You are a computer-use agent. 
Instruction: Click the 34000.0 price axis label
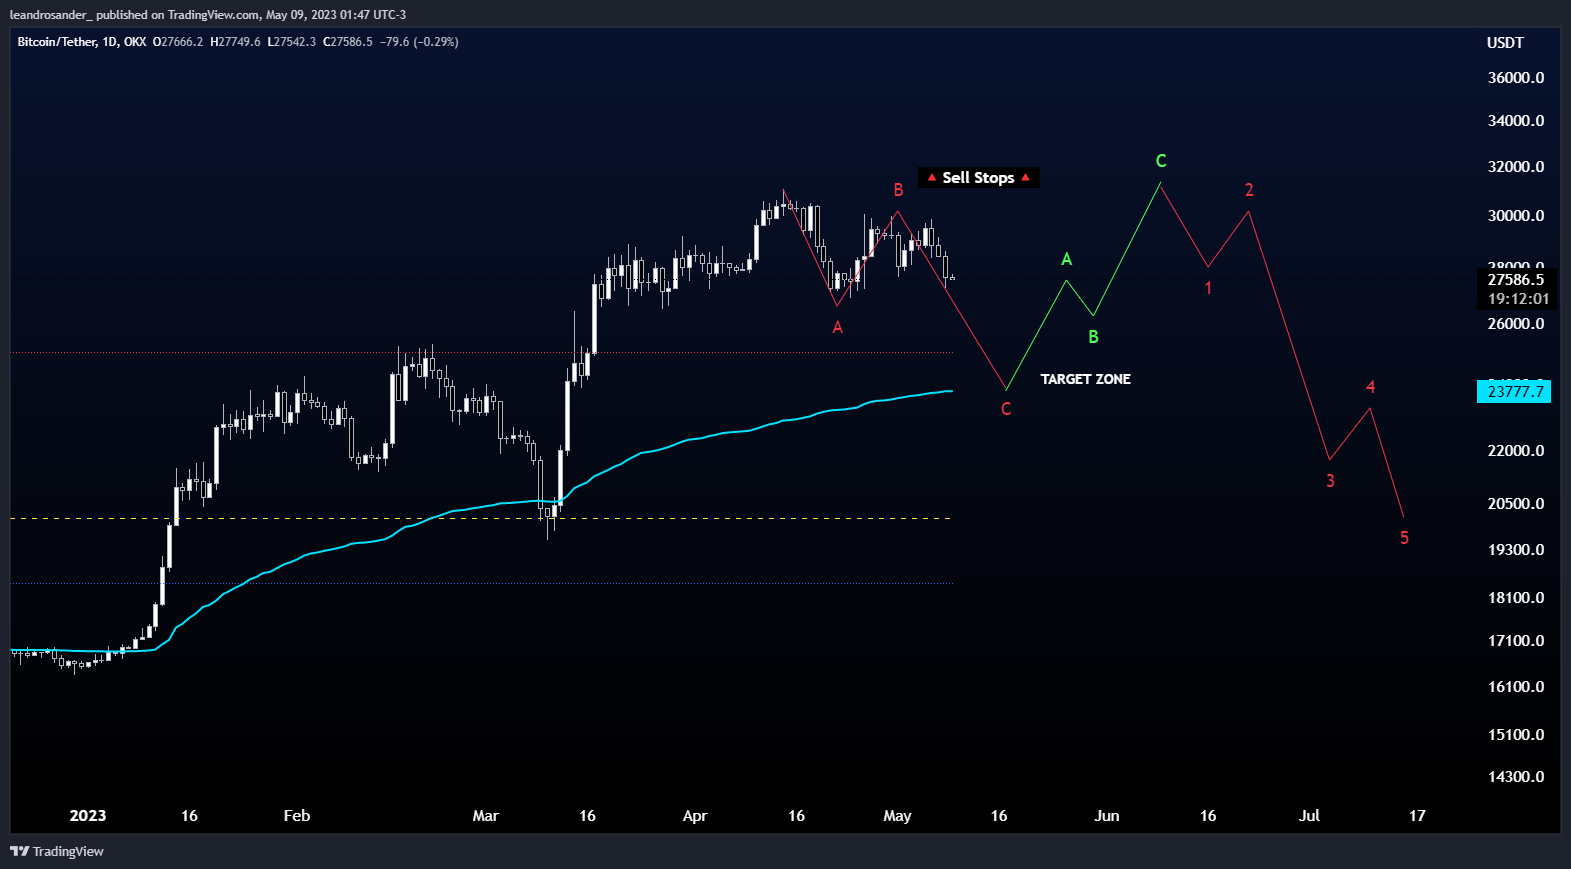click(x=1516, y=121)
